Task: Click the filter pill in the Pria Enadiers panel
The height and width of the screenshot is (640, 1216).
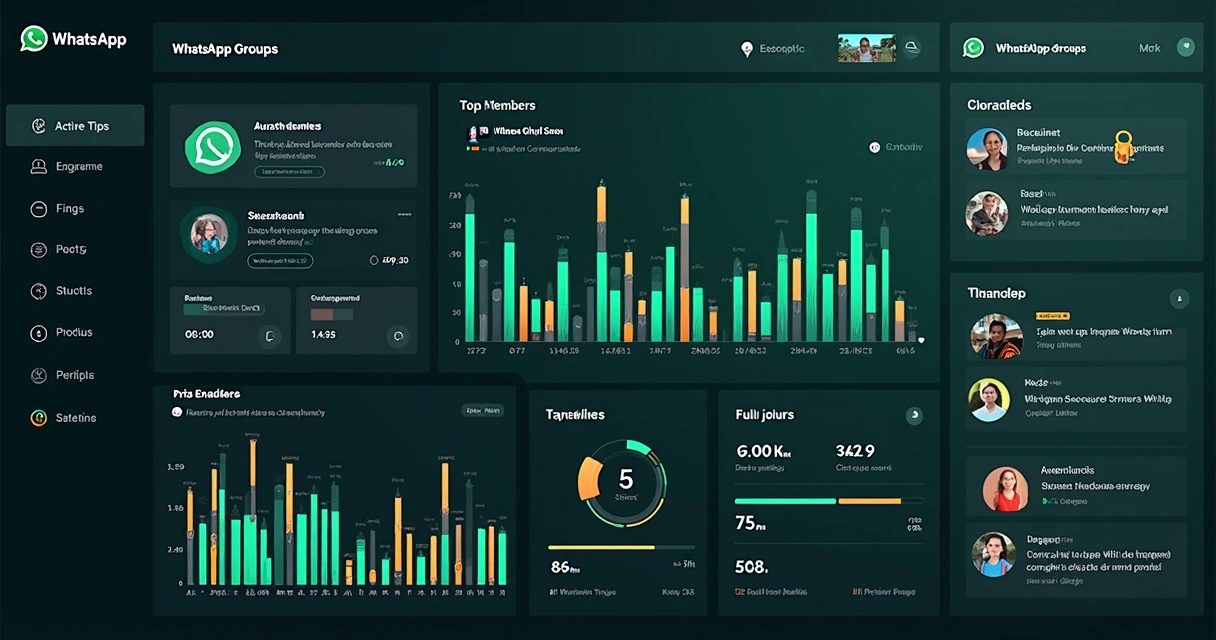Action: (484, 410)
